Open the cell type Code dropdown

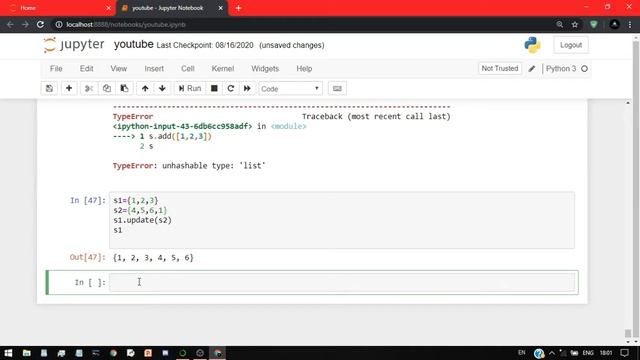coord(290,89)
